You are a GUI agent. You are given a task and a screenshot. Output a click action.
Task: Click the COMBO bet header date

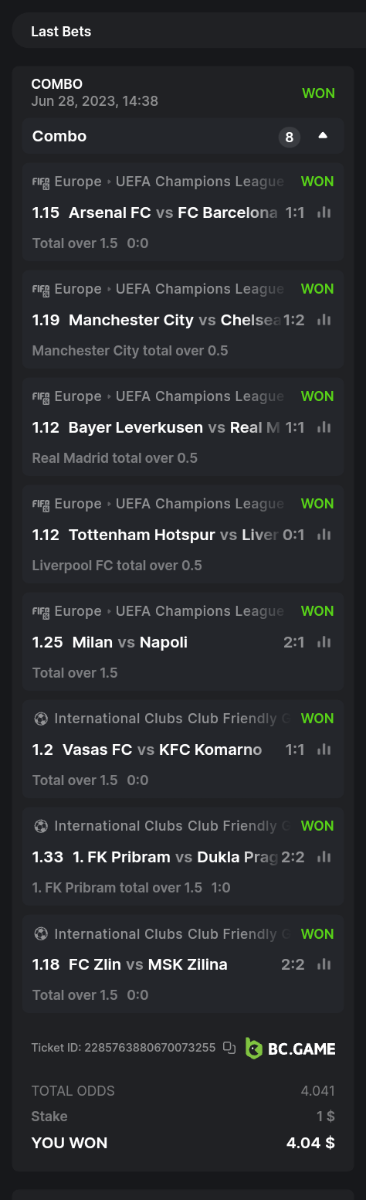click(94, 101)
